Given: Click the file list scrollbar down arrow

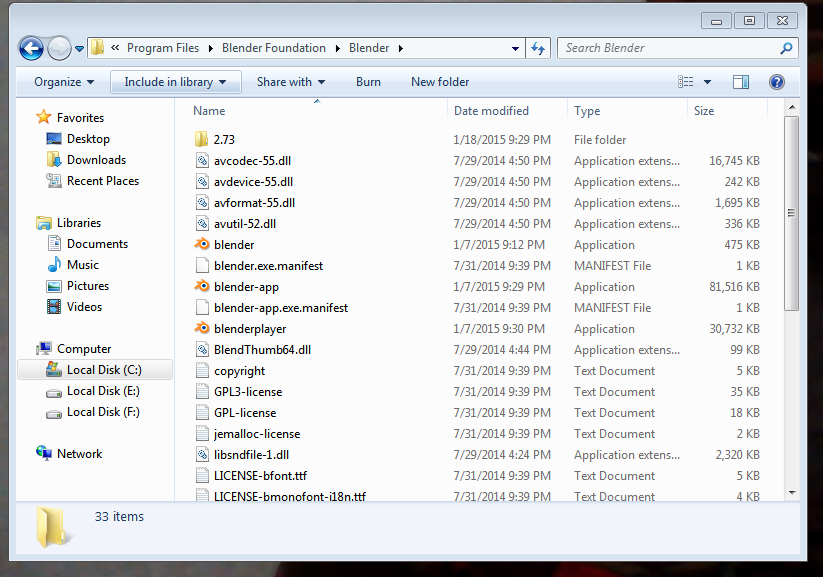Looking at the screenshot, I should (x=792, y=493).
